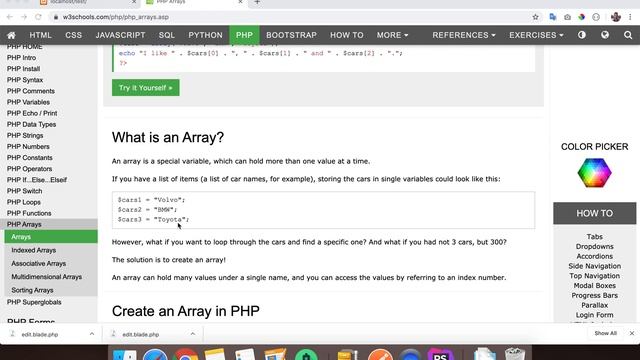
Task: Close the downloads bar
Action: click(631, 333)
